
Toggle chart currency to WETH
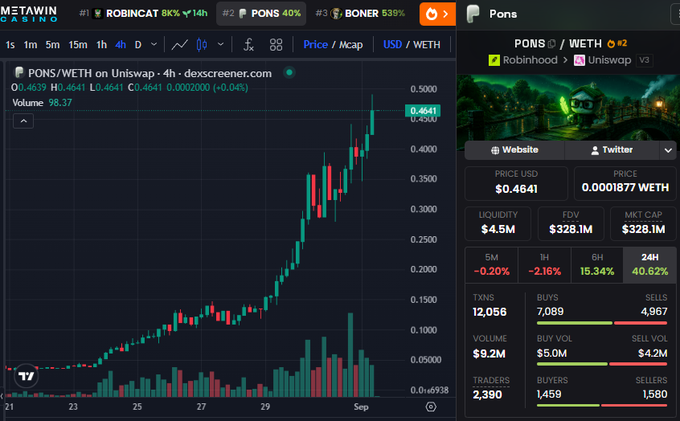pos(426,45)
